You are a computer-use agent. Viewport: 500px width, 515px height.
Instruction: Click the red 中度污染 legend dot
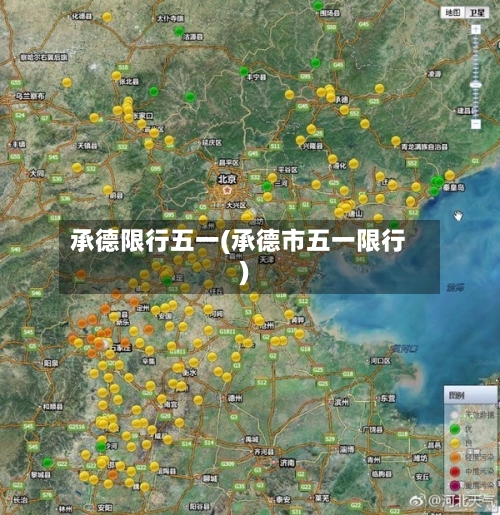455,471
